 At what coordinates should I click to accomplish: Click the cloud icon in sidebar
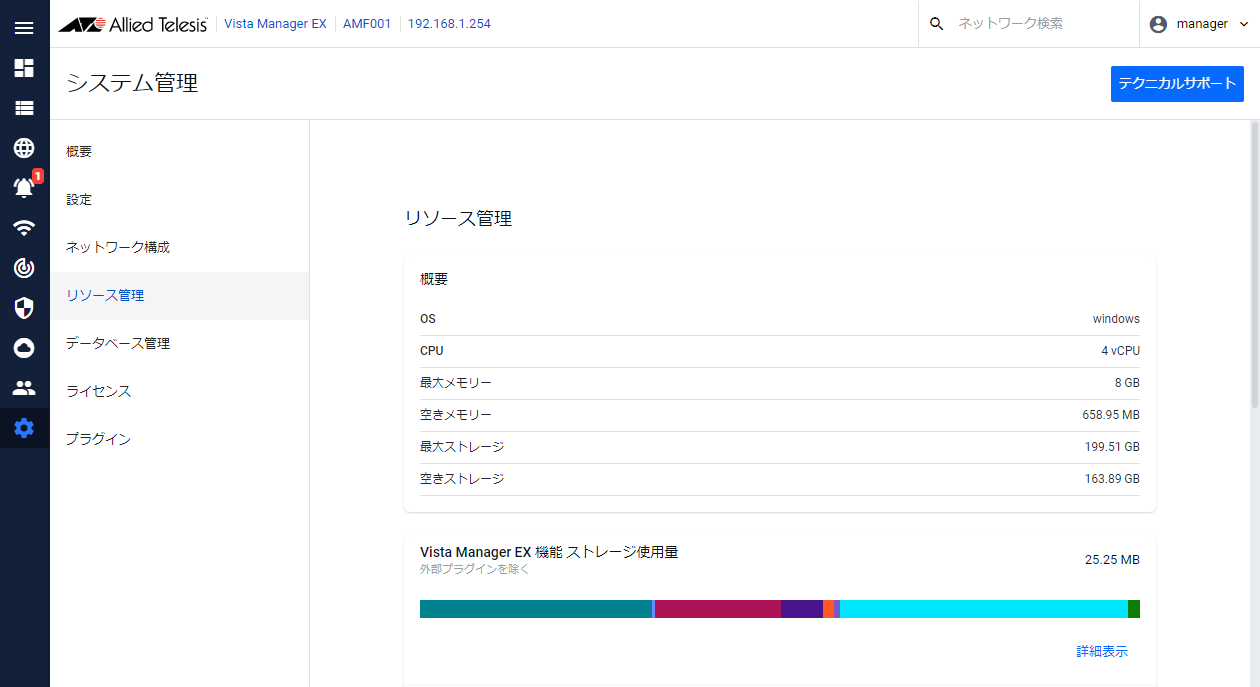pos(24,347)
